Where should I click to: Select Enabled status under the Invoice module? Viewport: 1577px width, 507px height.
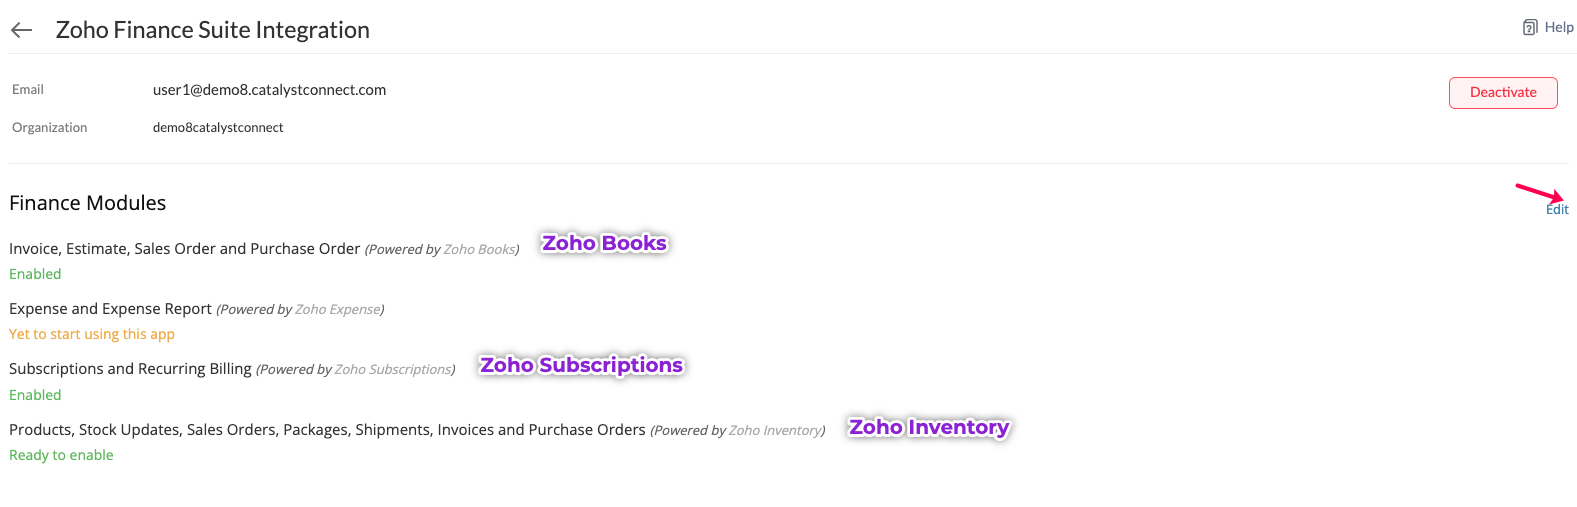35,274
